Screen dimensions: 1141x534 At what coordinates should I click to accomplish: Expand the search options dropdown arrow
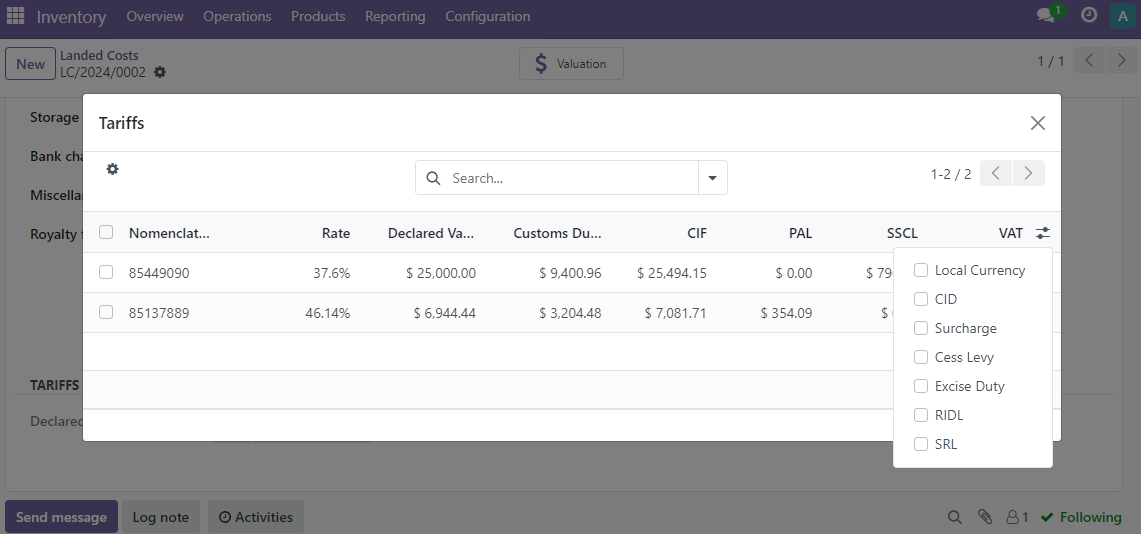click(x=712, y=178)
